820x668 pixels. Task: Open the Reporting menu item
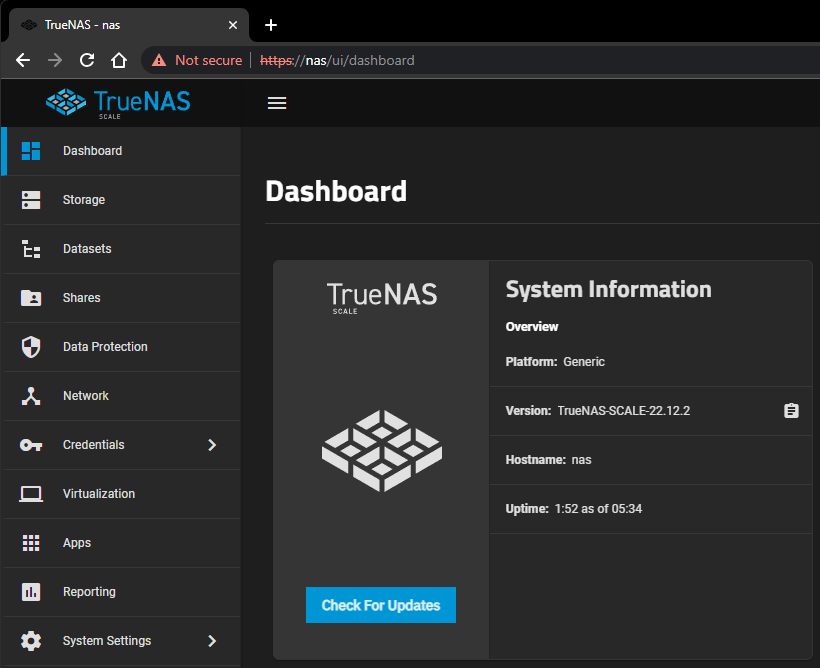coord(121,592)
